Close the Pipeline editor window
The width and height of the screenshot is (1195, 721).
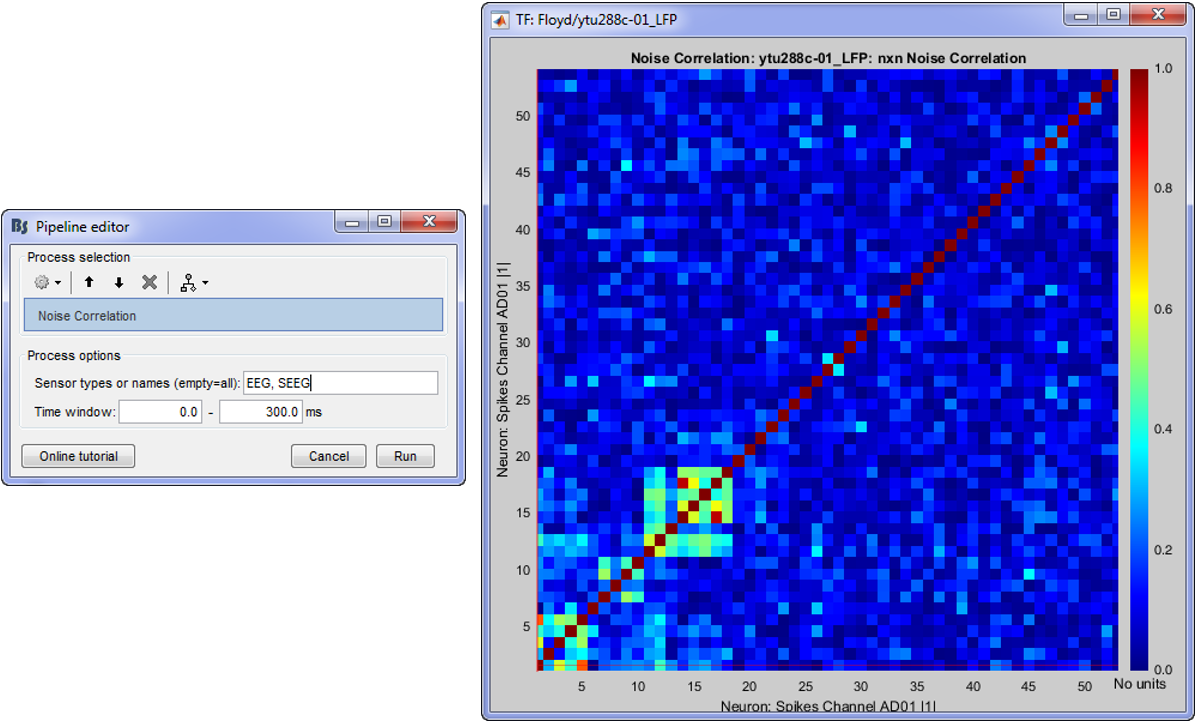tap(428, 222)
